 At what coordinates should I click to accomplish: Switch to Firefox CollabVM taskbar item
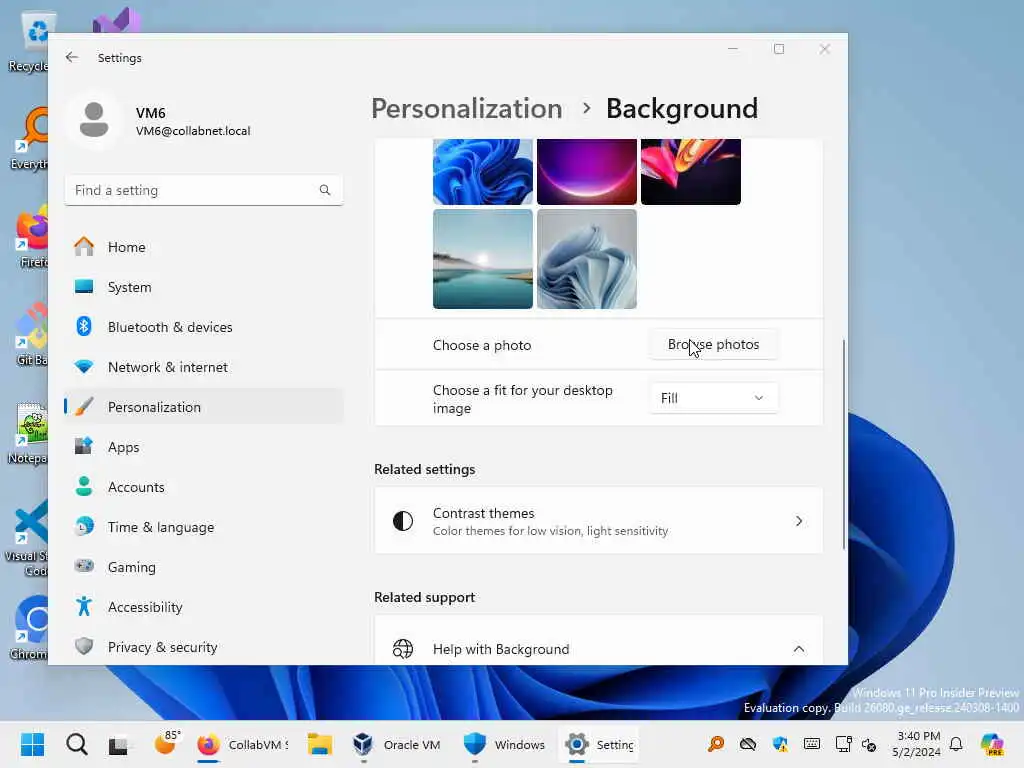point(242,744)
